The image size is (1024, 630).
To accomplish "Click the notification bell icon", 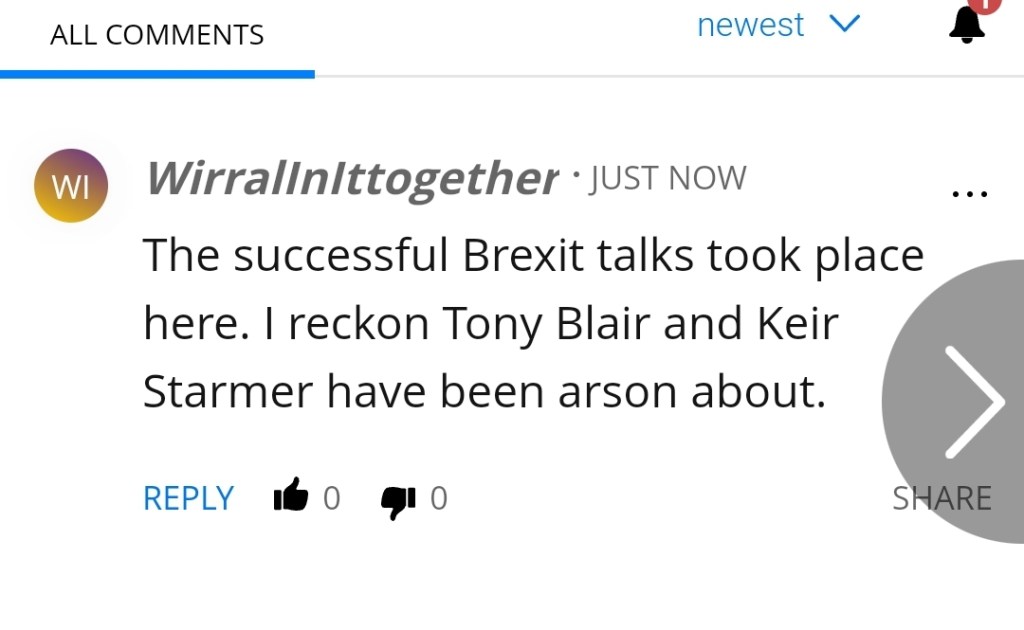I will (x=966, y=26).
